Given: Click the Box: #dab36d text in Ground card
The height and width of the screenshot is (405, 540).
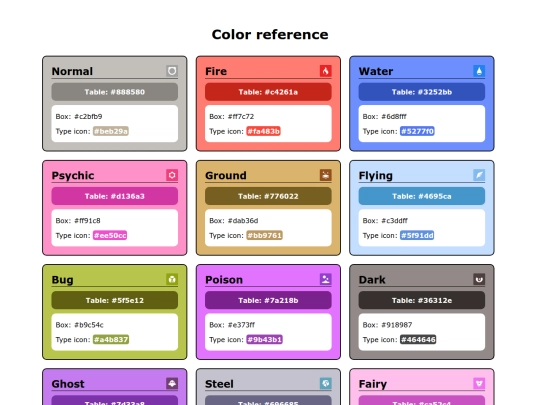Looking at the screenshot, I should point(233,221).
